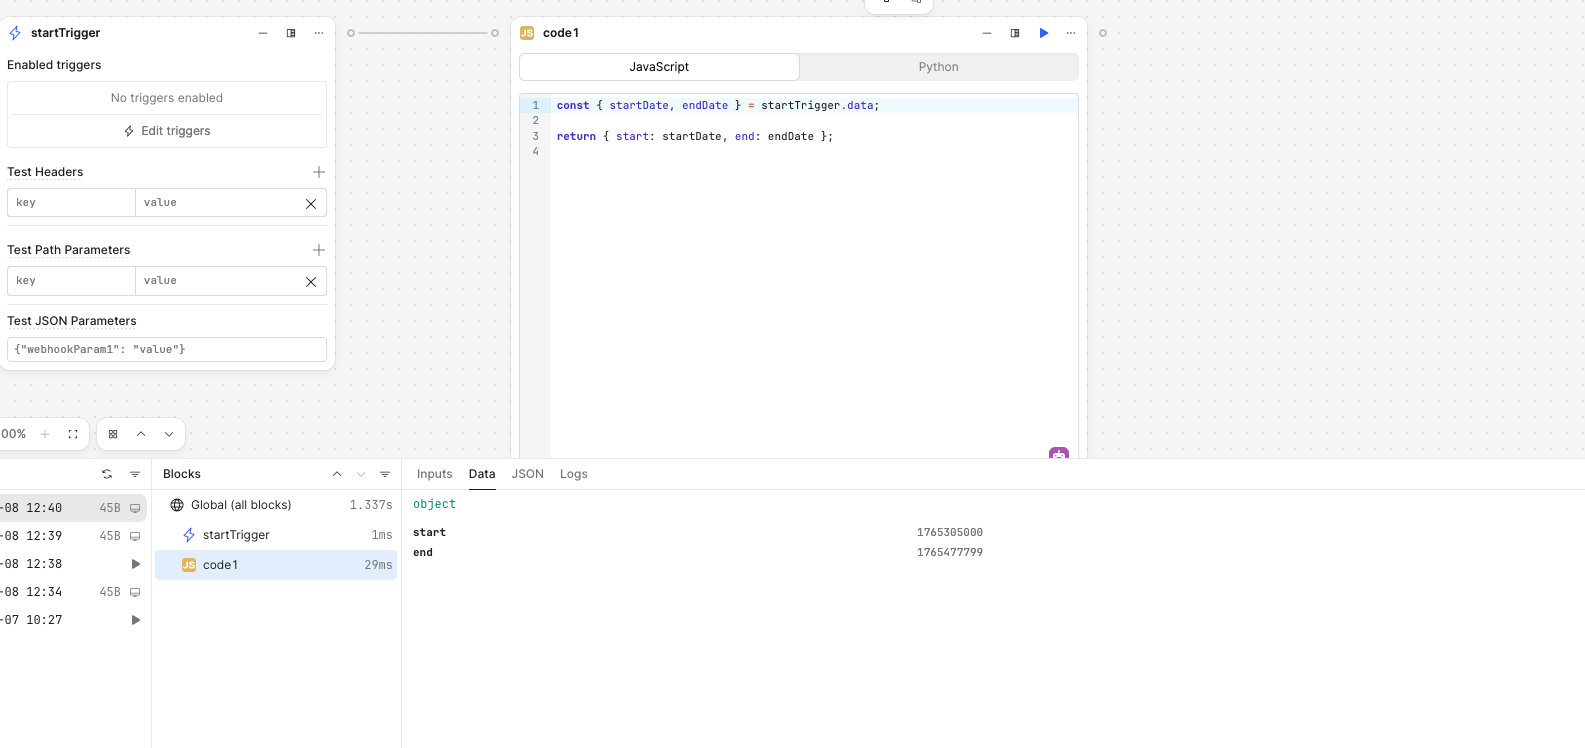Refresh the run history list

107,474
